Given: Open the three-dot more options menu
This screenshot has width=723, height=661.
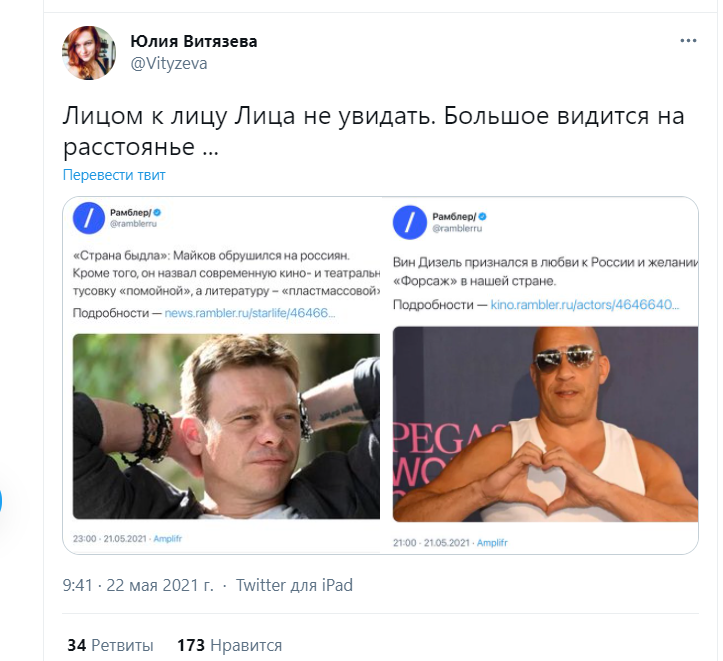Looking at the screenshot, I should (688, 41).
